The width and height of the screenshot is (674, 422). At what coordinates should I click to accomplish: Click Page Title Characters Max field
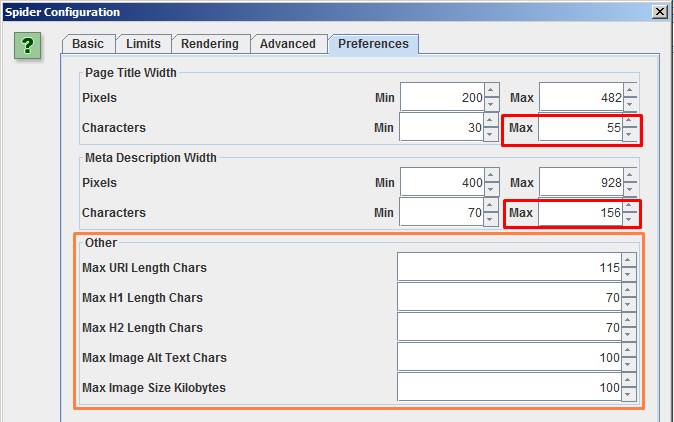pos(581,127)
